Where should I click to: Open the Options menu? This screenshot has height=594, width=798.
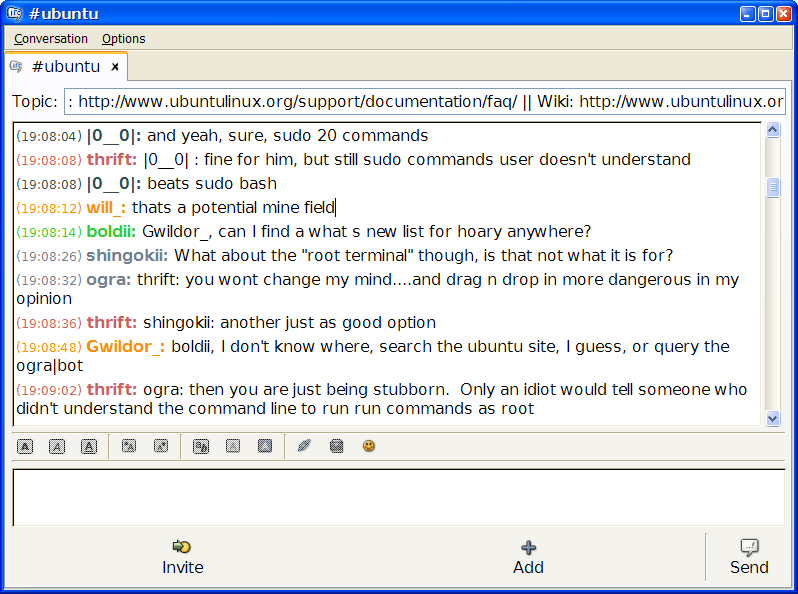pos(124,39)
